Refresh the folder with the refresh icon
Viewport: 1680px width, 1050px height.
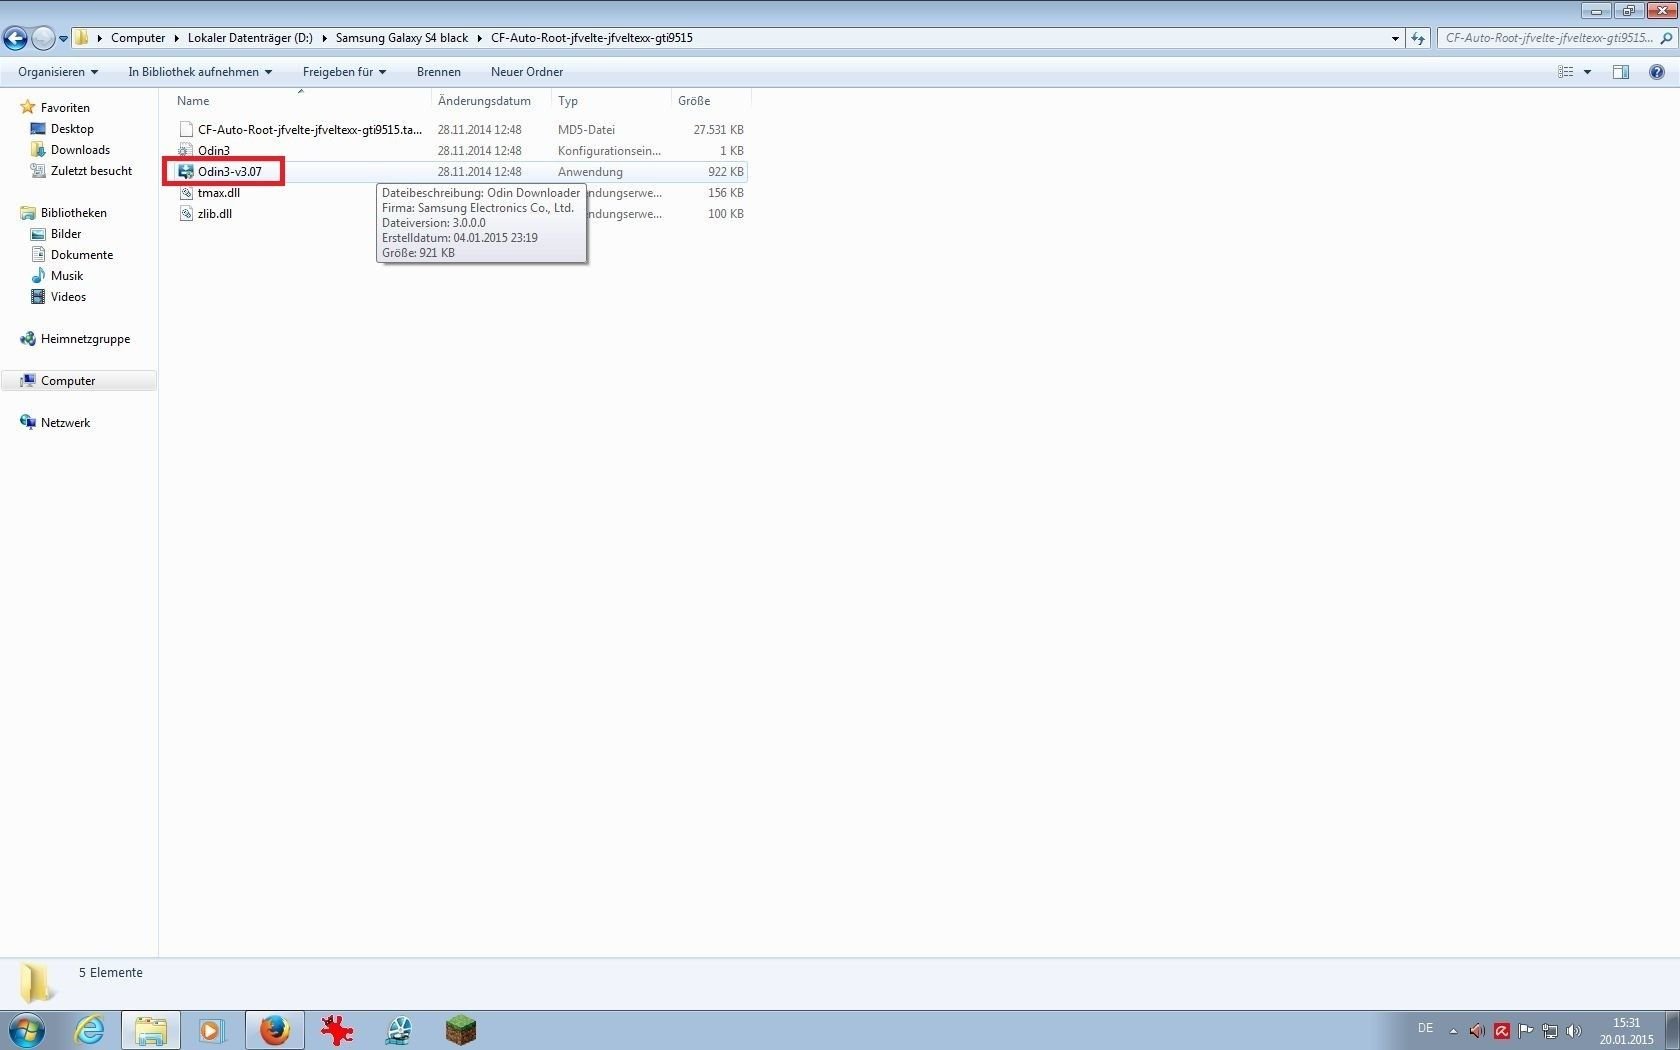tap(1418, 38)
